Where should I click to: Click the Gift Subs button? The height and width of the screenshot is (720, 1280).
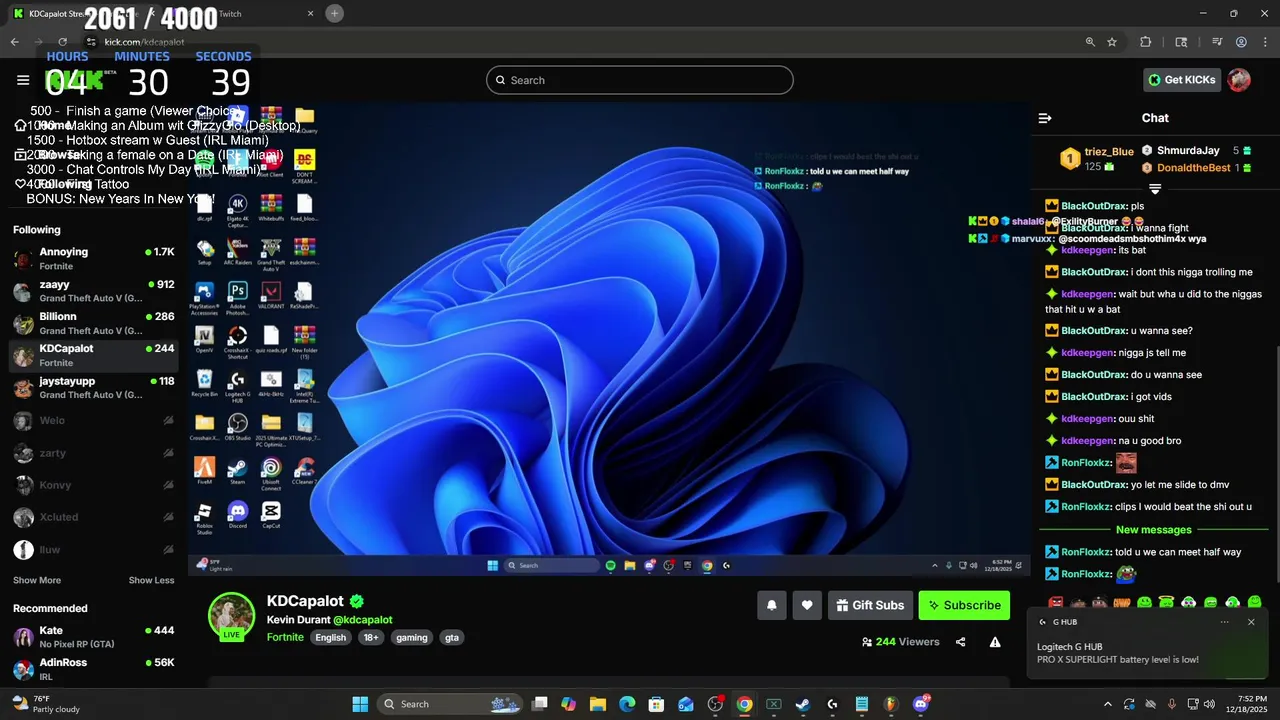point(870,605)
